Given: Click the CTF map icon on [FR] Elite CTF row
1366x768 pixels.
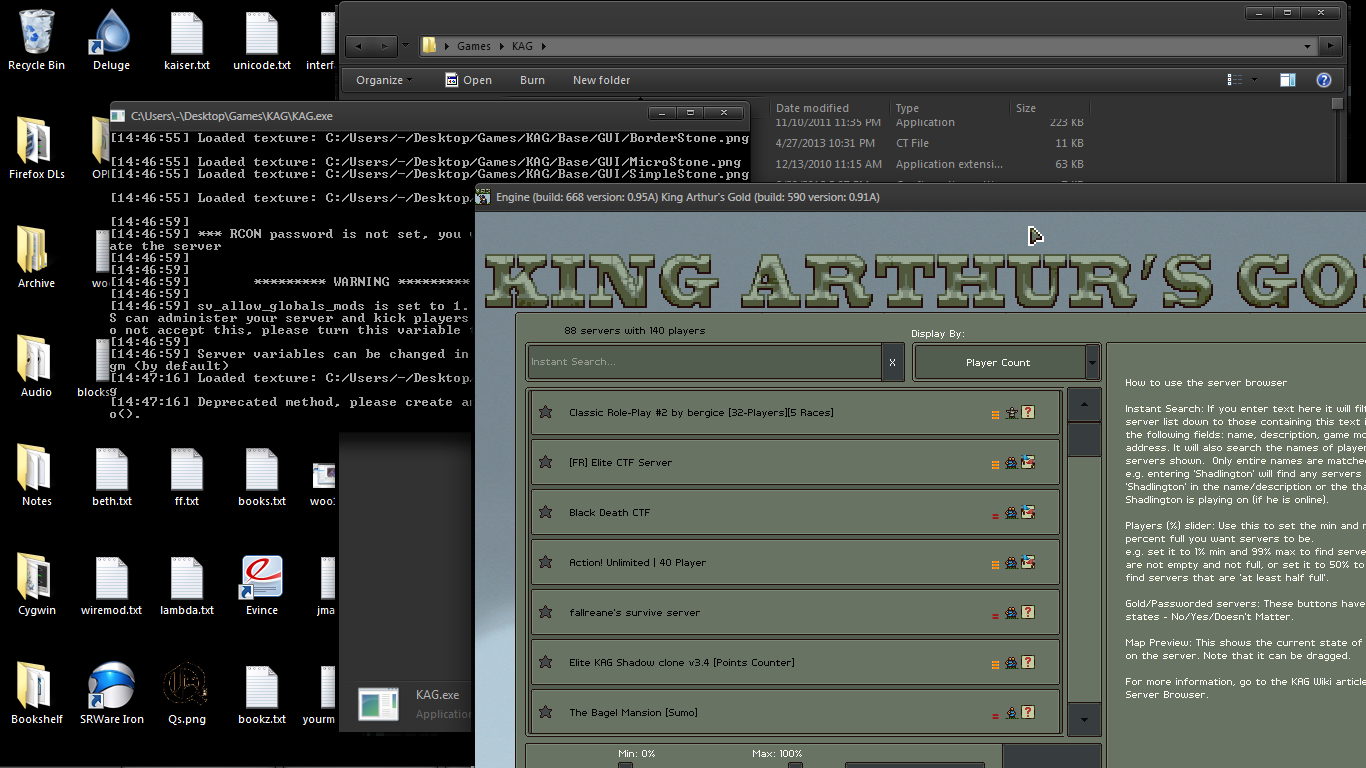Looking at the screenshot, I should [1028, 462].
